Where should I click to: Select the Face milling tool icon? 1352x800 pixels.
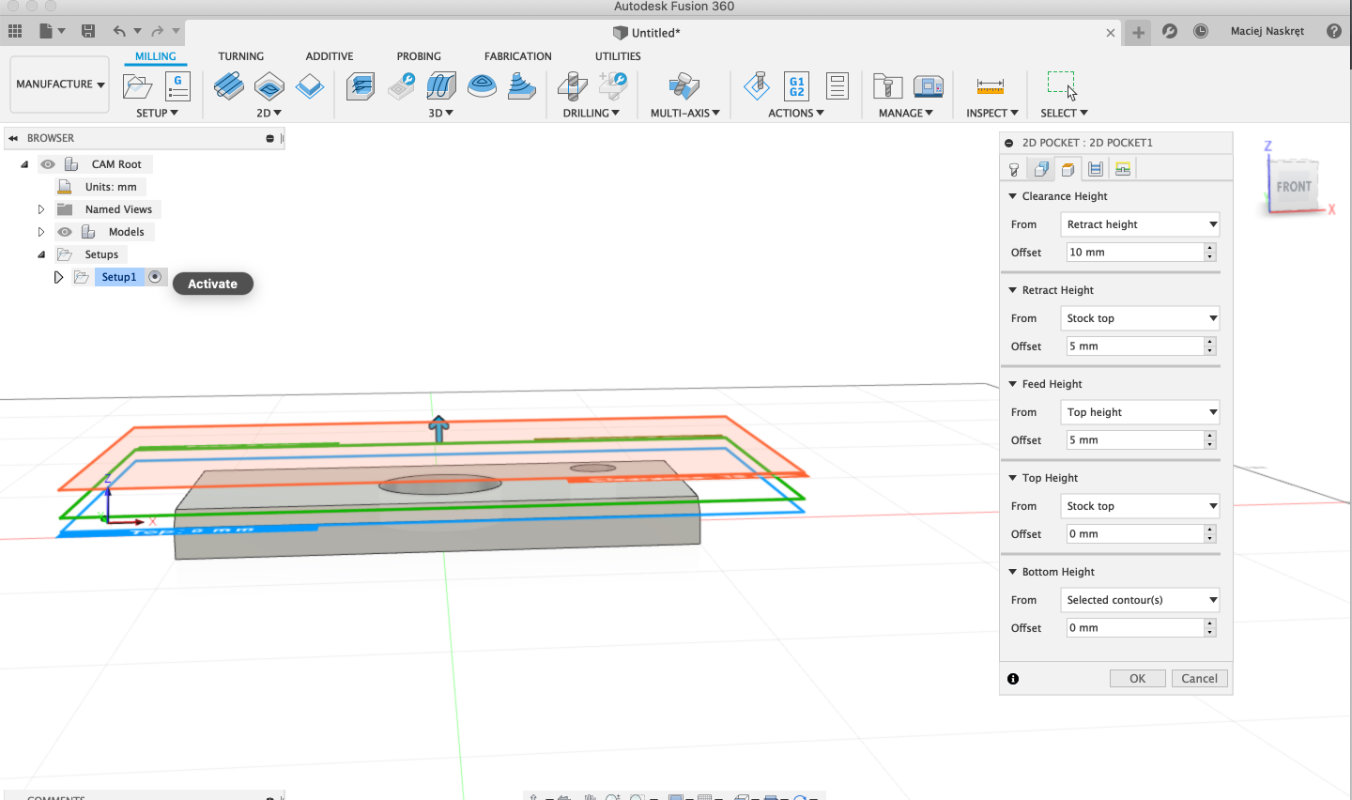click(x=310, y=86)
